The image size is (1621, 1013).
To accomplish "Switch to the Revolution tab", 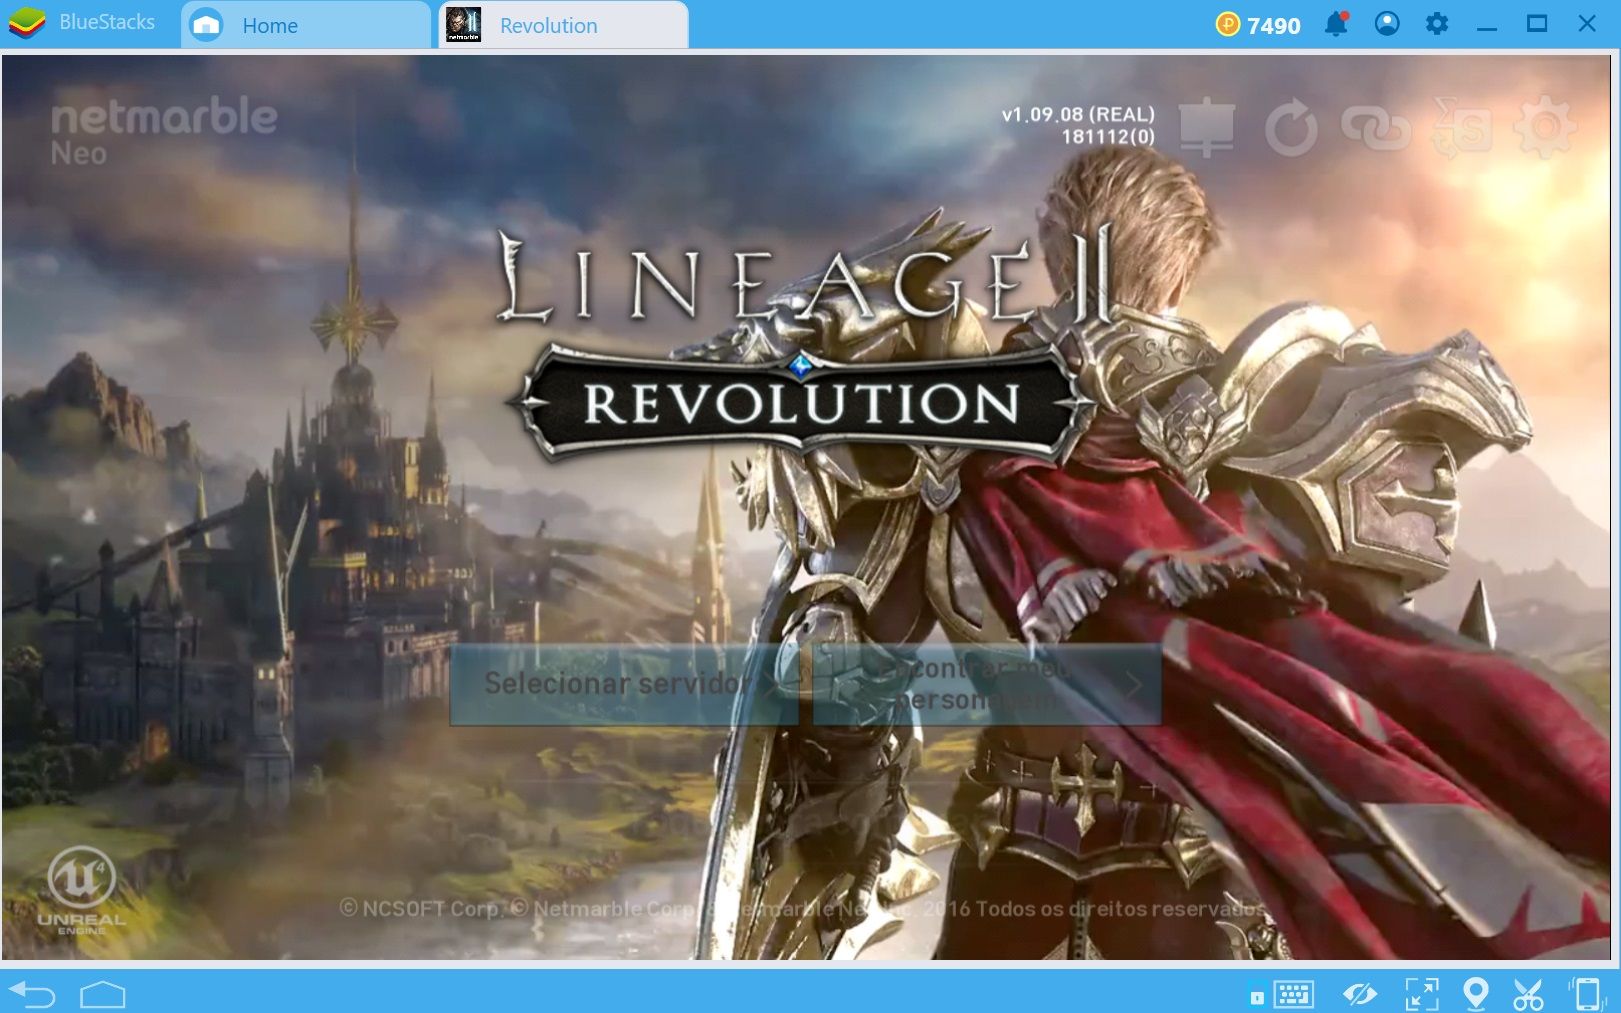I will click(x=564, y=25).
